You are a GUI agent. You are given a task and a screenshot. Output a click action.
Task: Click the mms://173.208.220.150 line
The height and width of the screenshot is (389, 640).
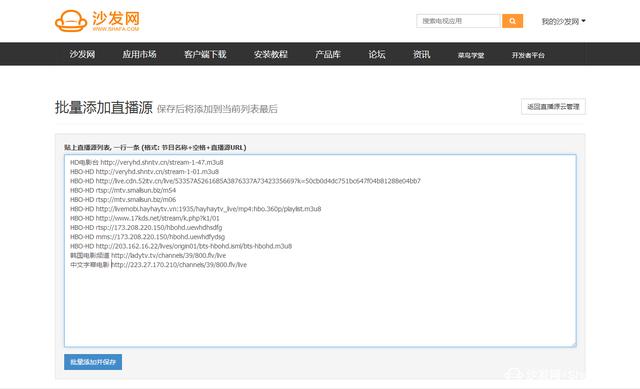coord(147,237)
